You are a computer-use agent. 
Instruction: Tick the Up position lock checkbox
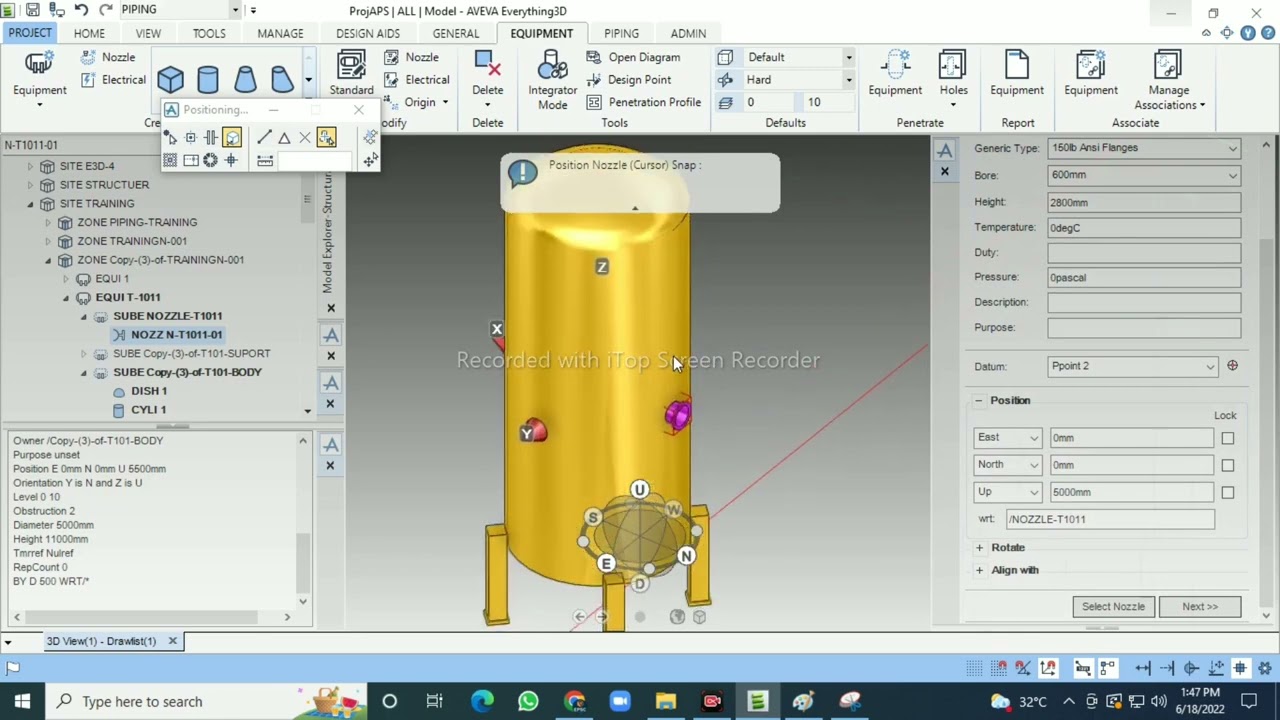pos(1227,492)
